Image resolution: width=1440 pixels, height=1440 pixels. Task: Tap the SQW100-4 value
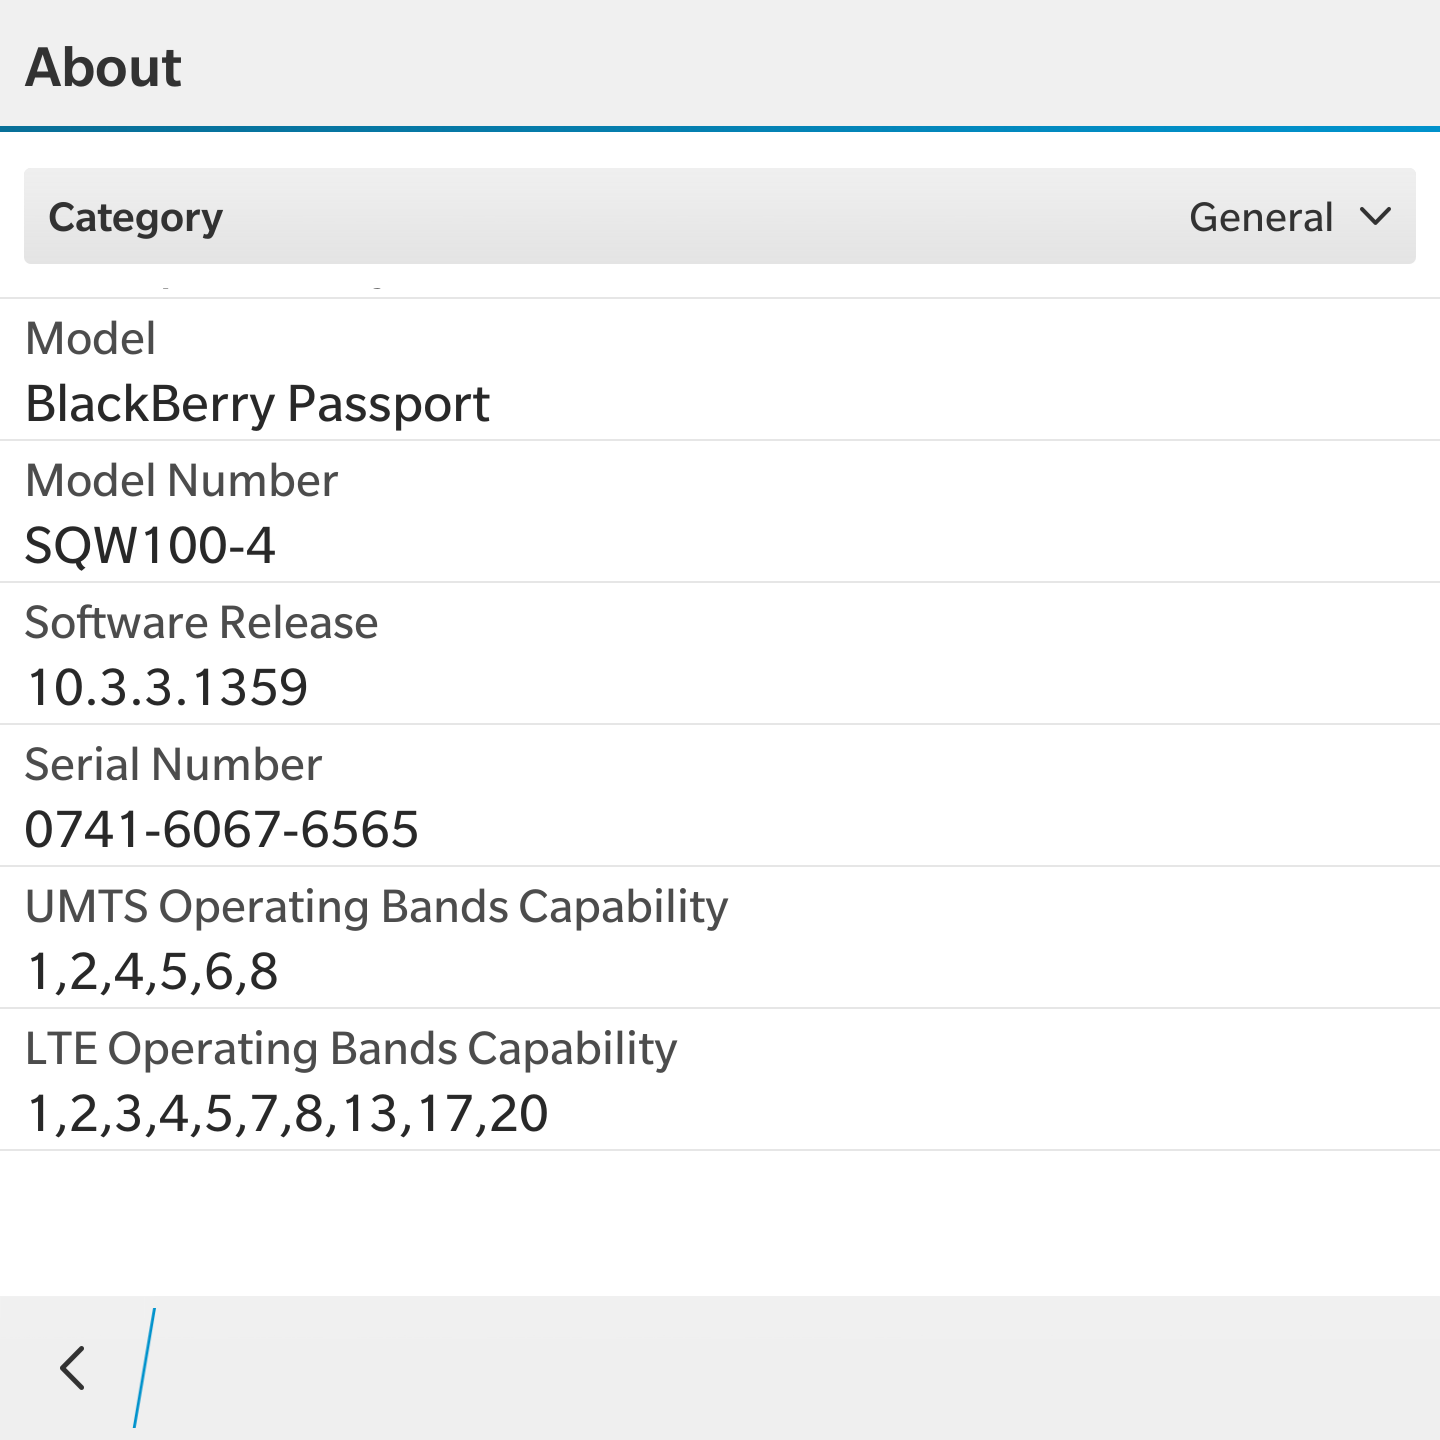150,546
